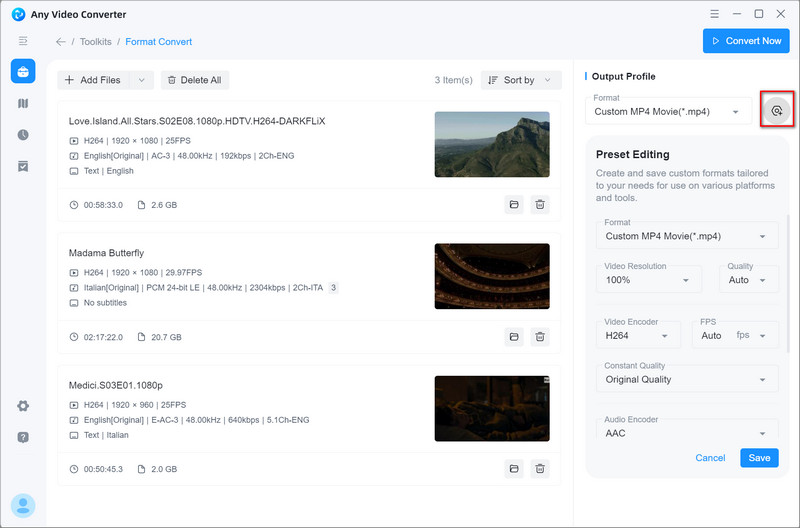Open the settings gear in sidebar
This screenshot has height=528, width=800.
pyautogui.click(x=22, y=406)
